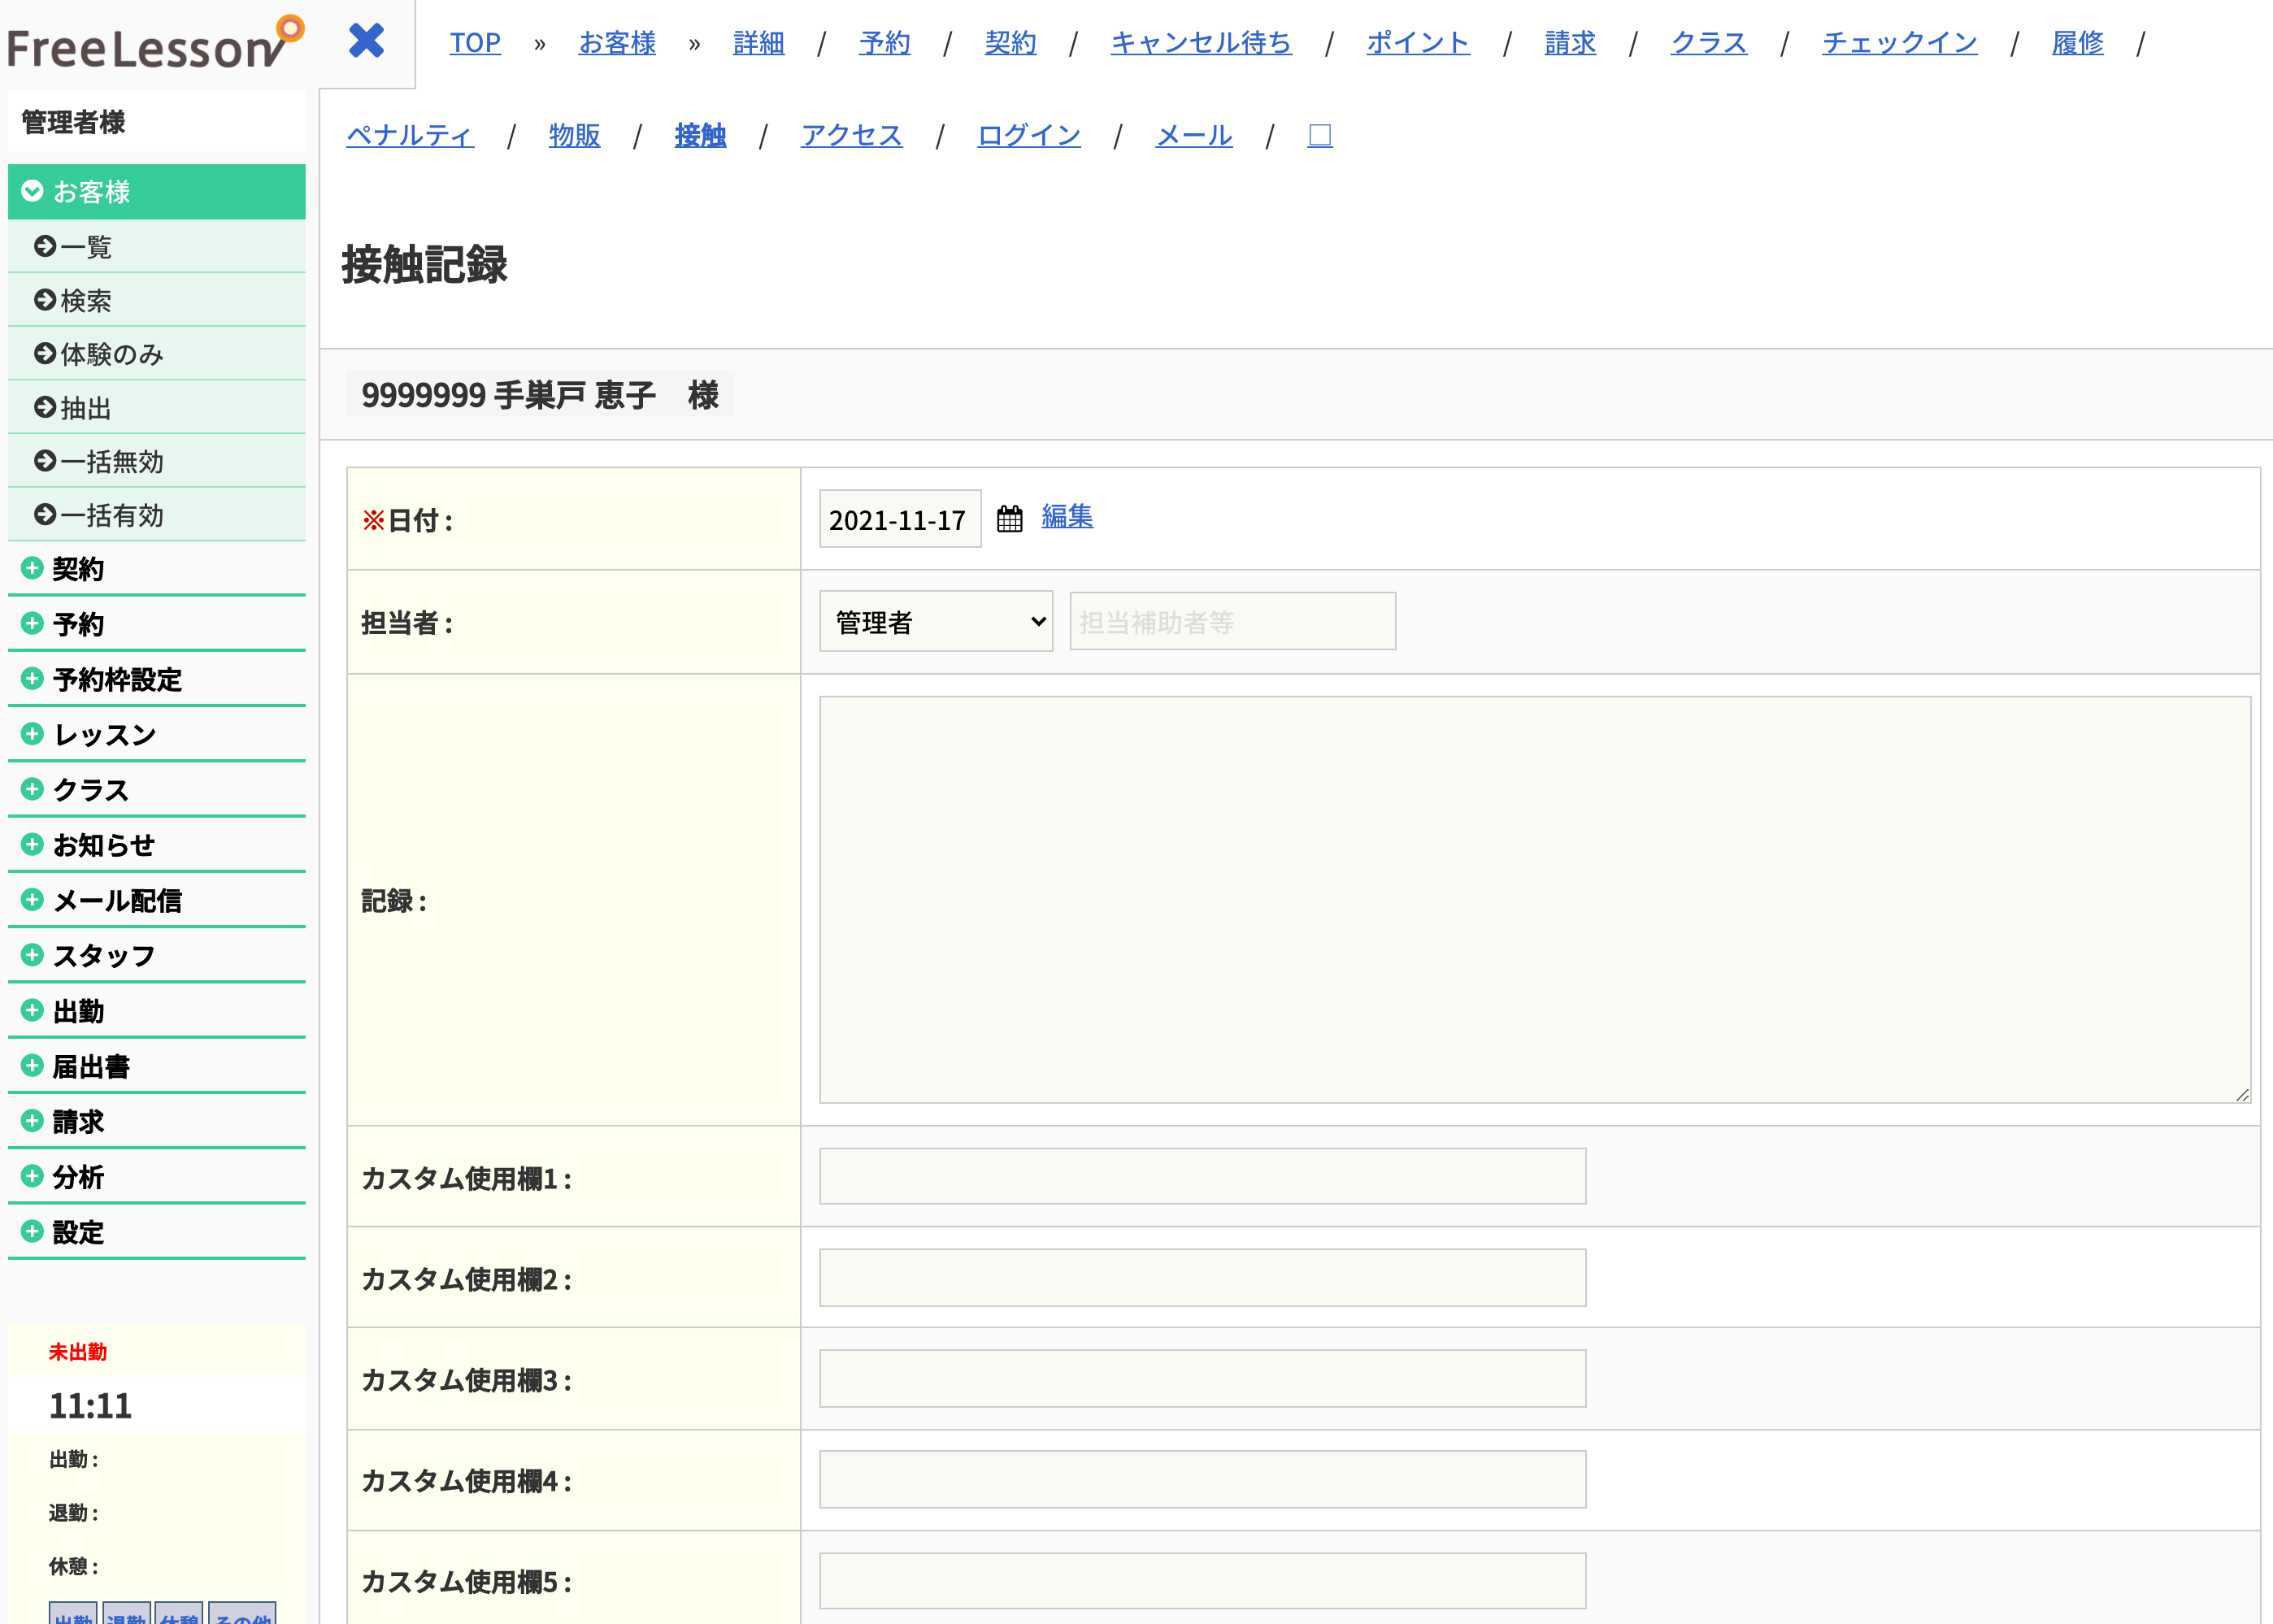Open the 予約 tab link in top navigation
Viewport: 2273px width, 1624px height.
885,43
